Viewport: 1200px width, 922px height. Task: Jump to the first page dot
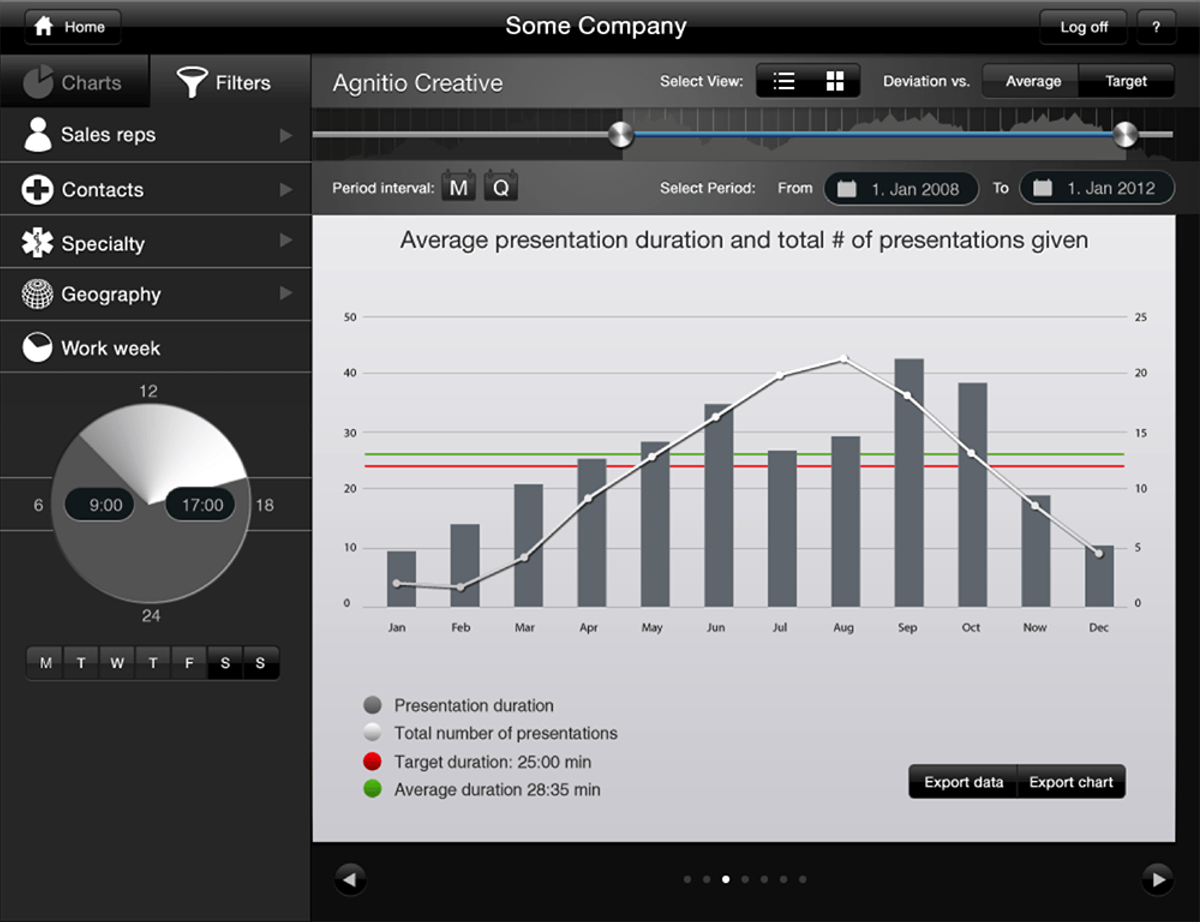click(687, 880)
